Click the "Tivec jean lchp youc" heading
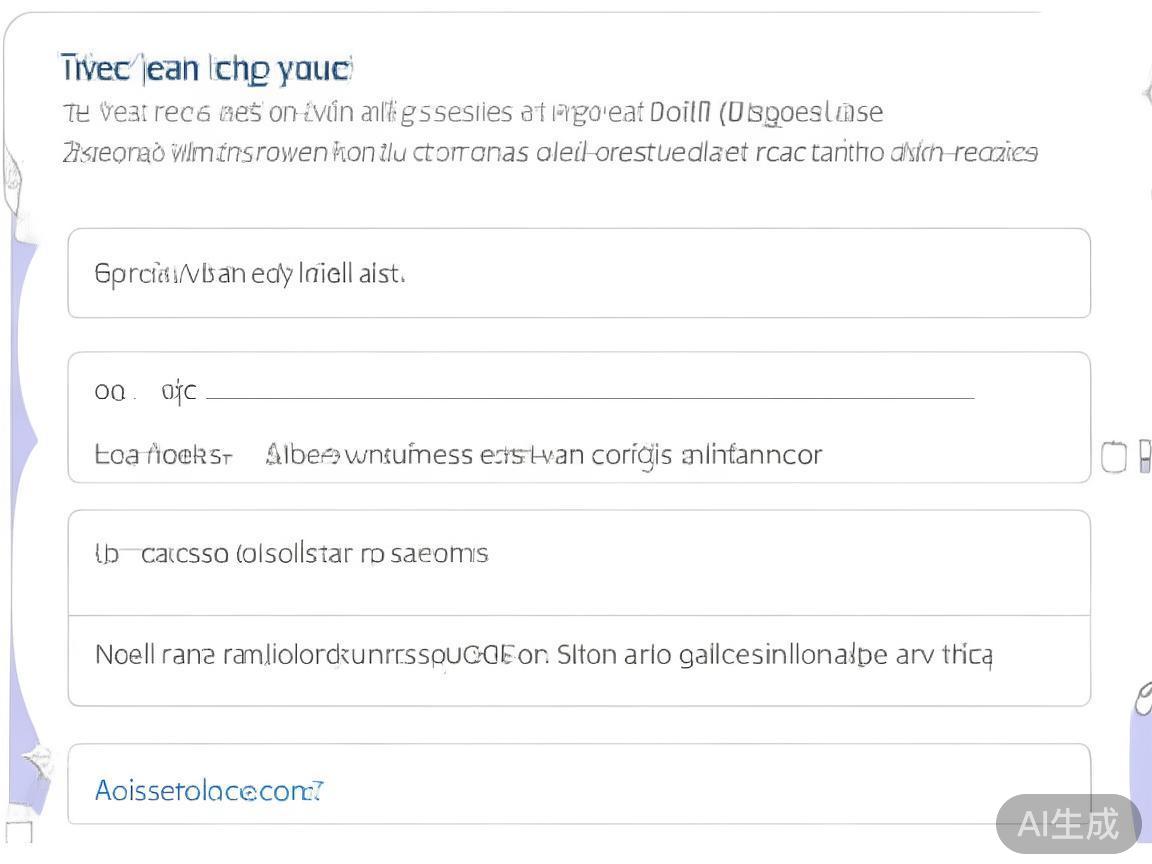Viewport: 1152px width, 864px height. click(x=206, y=68)
